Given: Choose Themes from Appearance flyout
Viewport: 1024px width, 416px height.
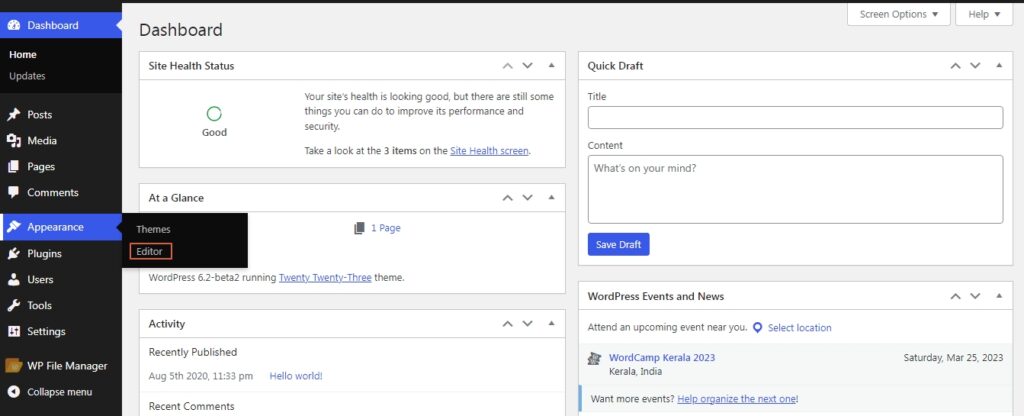Looking at the screenshot, I should tap(153, 230).
